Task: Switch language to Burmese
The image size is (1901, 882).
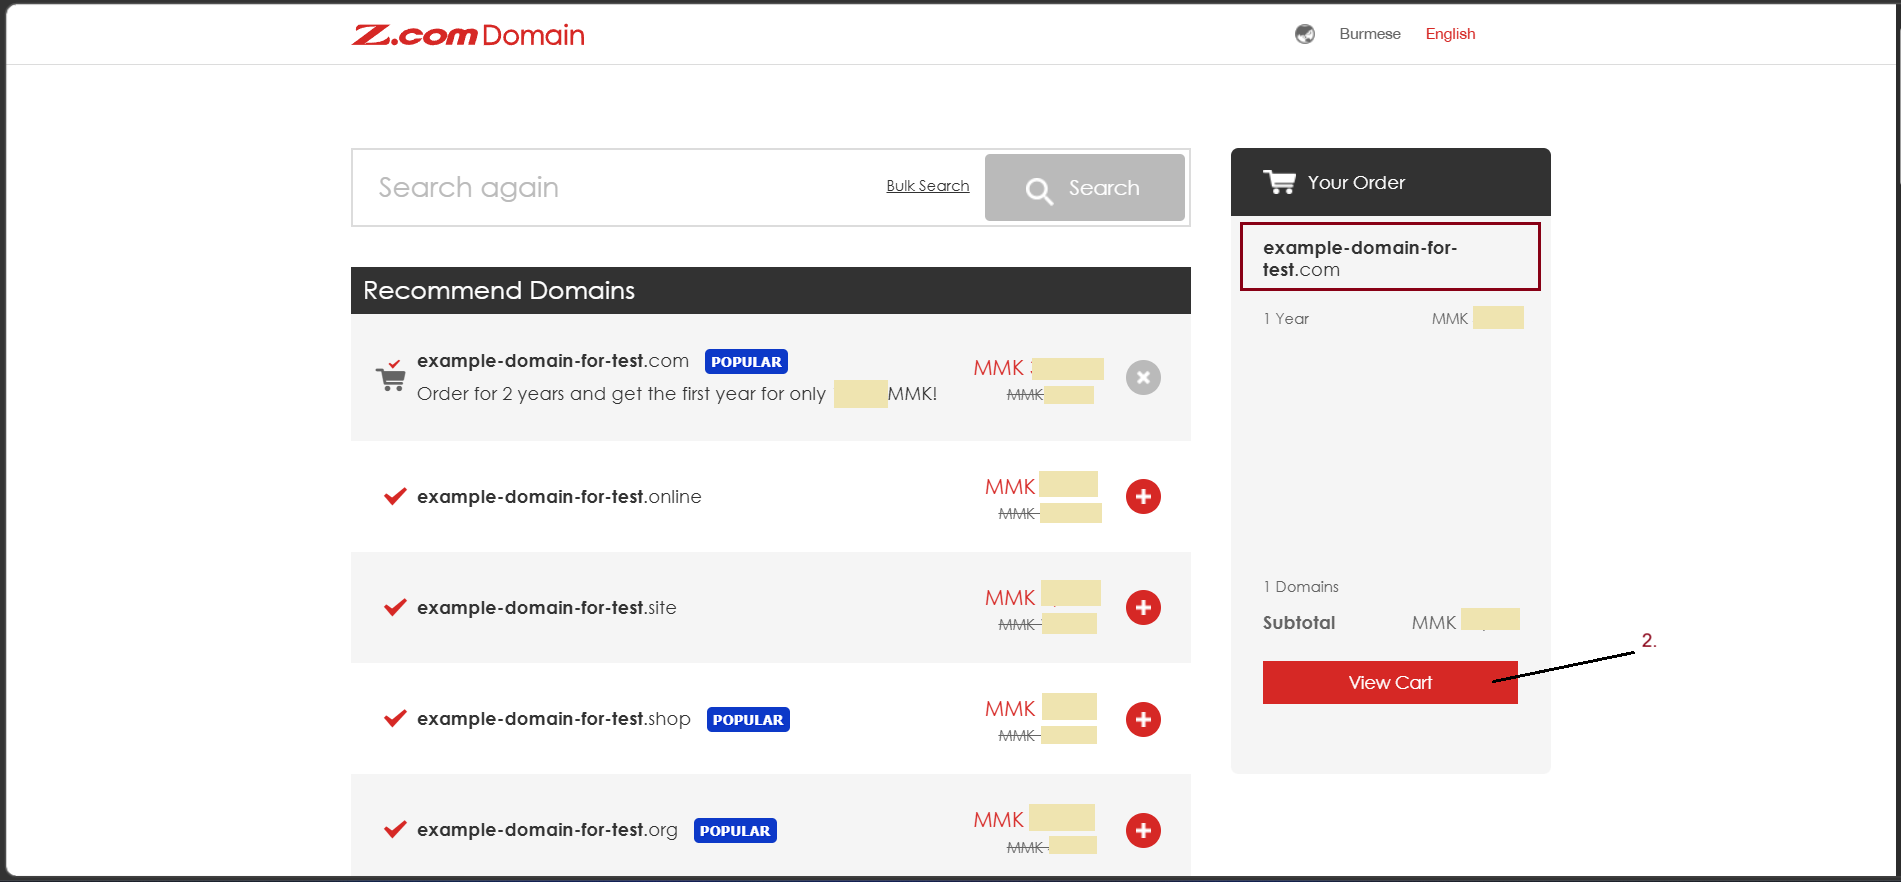Action: pyautogui.click(x=1370, y=34)
